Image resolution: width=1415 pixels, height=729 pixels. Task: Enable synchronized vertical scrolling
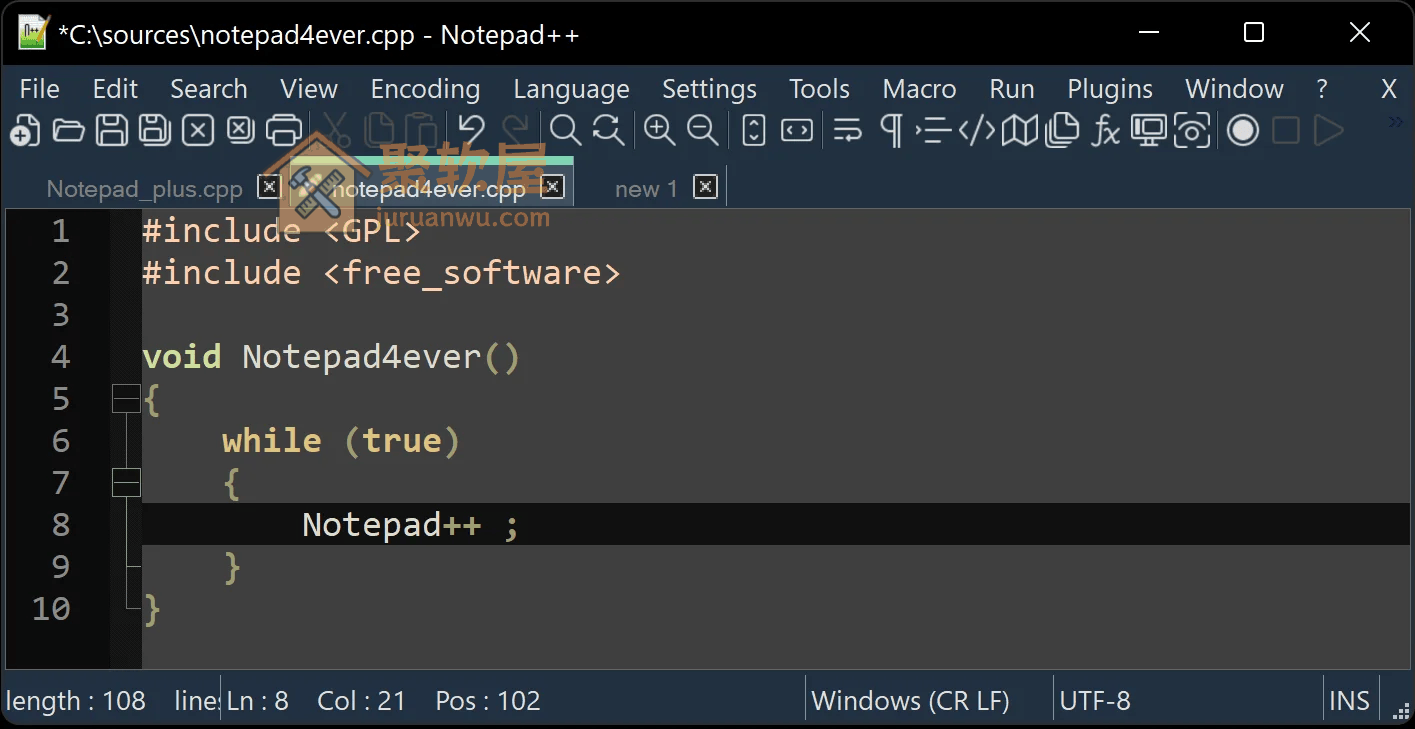(755, 130)
